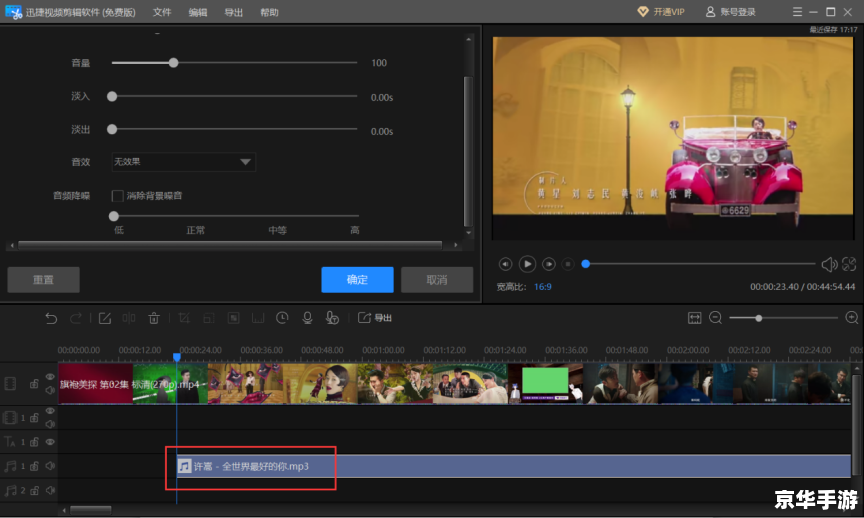Hide overlay video track 1 eye

[x=50, y=411]
